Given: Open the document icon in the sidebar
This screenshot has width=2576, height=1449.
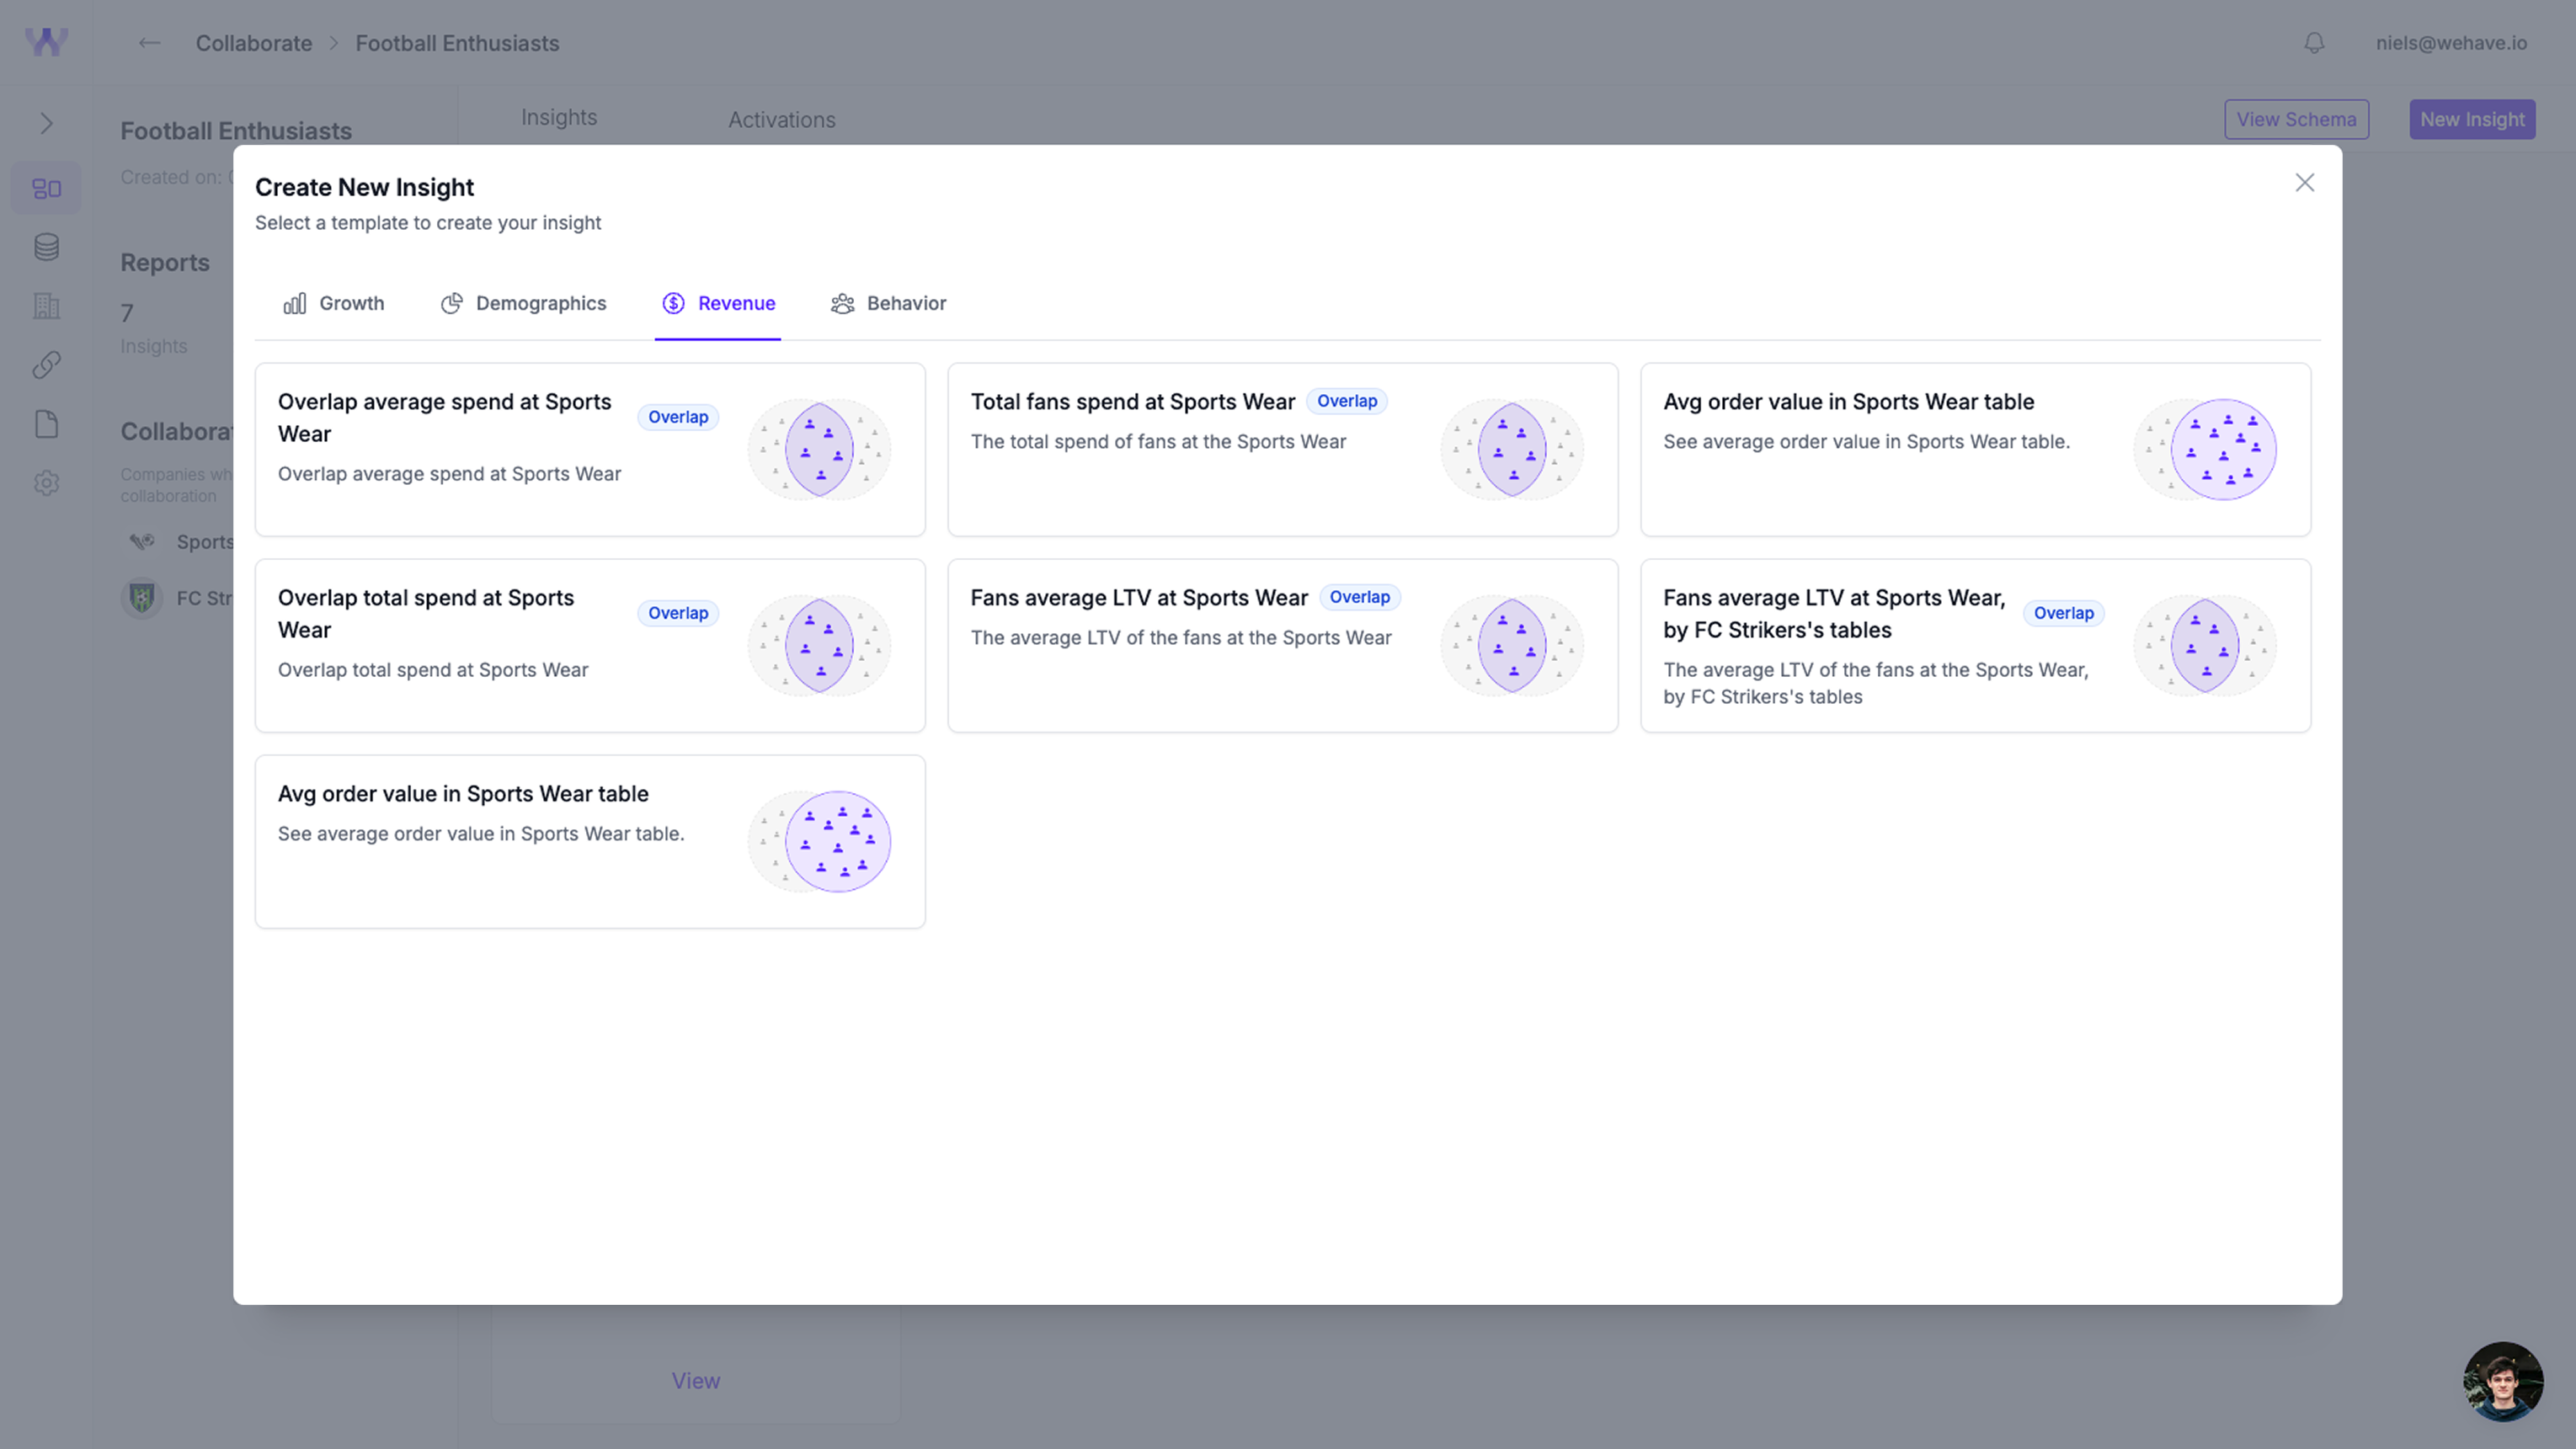Looking at the screenshot, I should (46, 423).
